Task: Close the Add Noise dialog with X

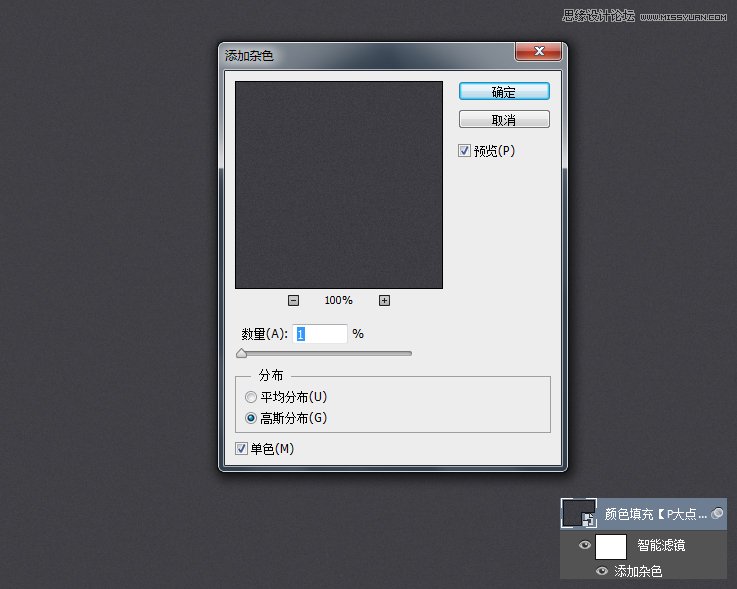Action: [x=540, y=51]
